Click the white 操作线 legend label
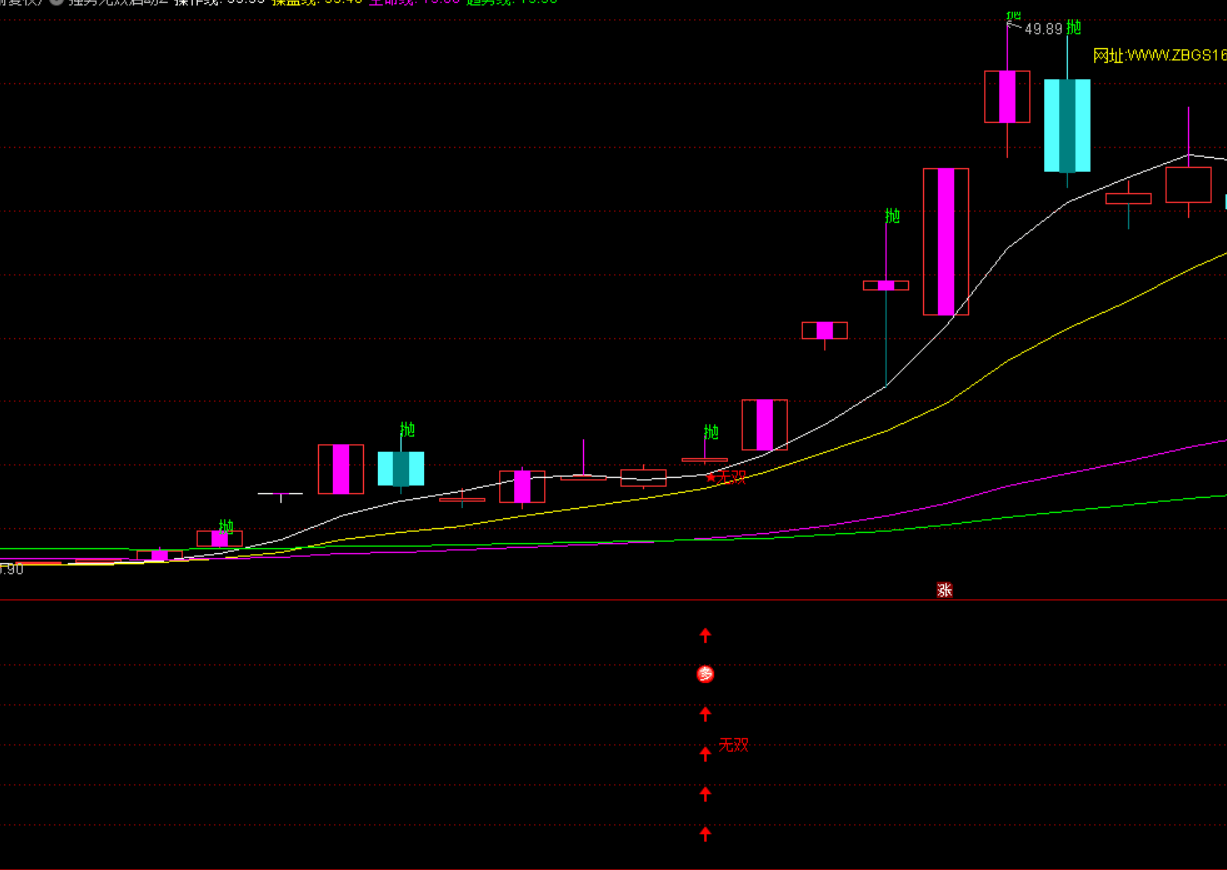1227x870 pixels. point(198,2)
